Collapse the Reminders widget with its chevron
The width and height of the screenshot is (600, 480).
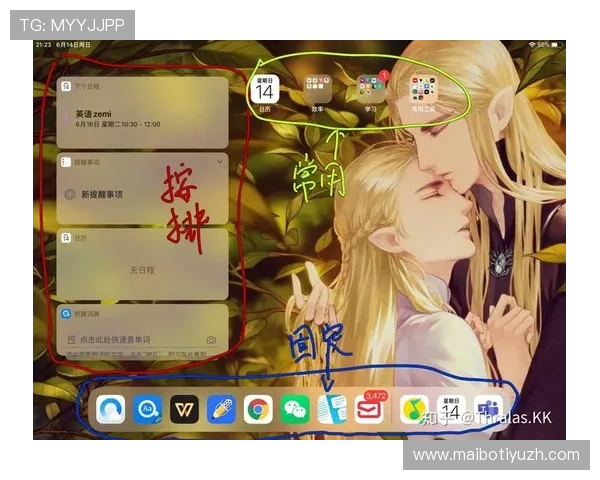coord(220,162)
